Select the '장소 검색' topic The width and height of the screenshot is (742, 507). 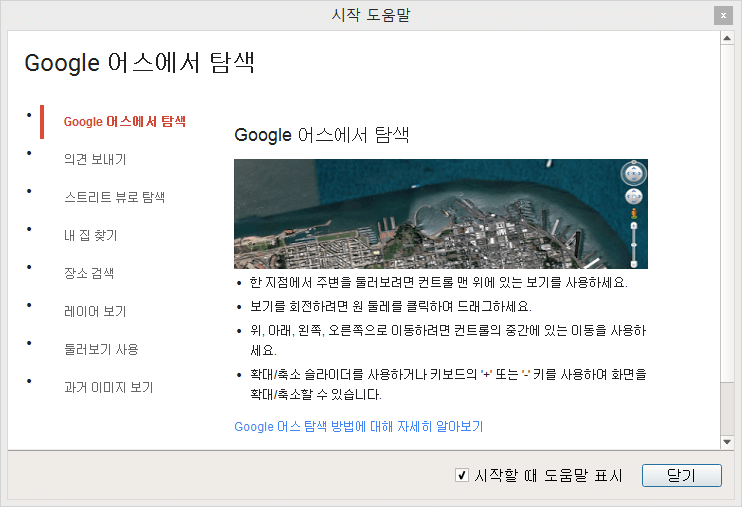click(89, 274)
